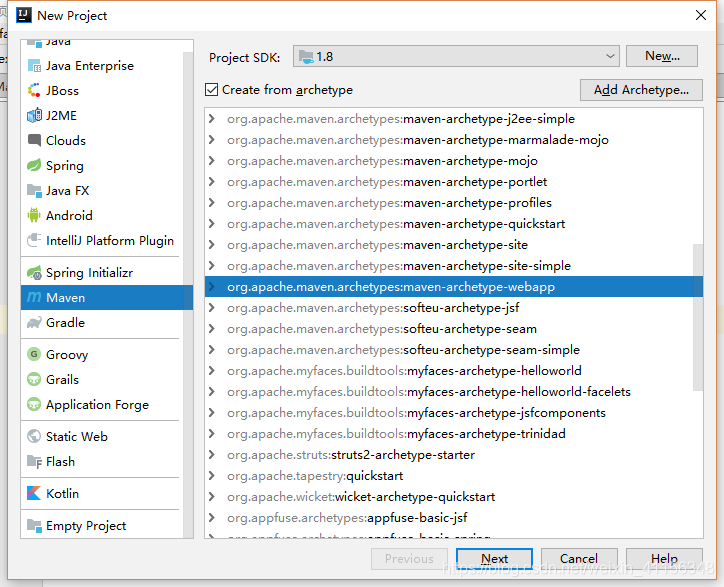Image resolution: width=724 pixels, height=587 pixels.
Task: Click the IntelliJ Platform Plugin icon
Action: 34,240
